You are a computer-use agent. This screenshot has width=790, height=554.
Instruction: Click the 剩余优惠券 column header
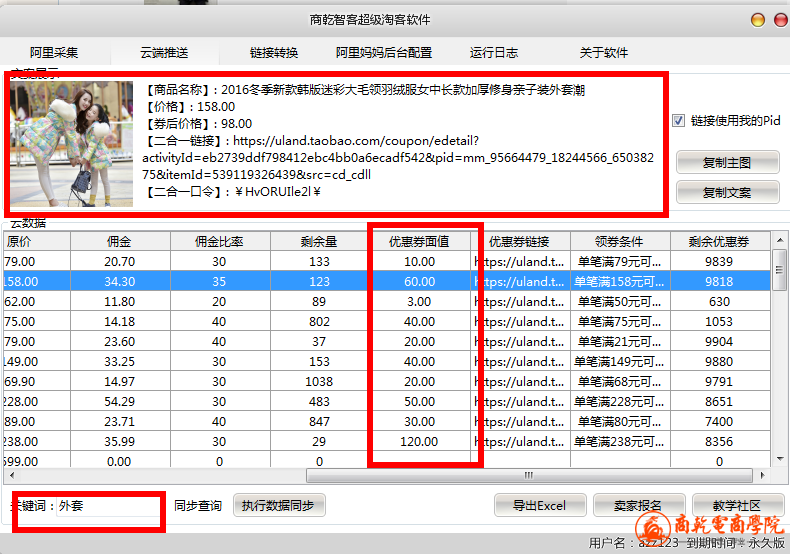[719, 241]
